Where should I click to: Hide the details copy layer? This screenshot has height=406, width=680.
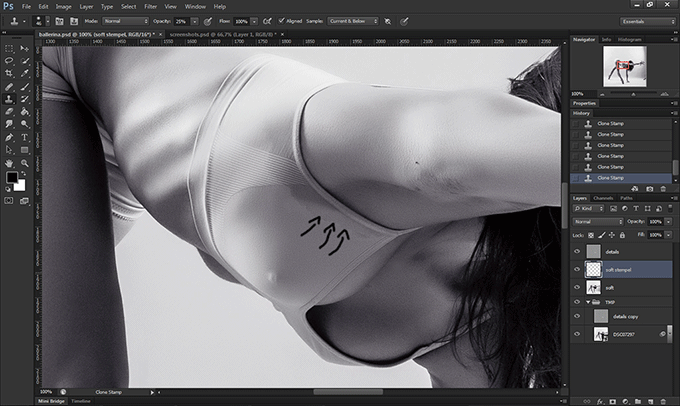[577, 316]
